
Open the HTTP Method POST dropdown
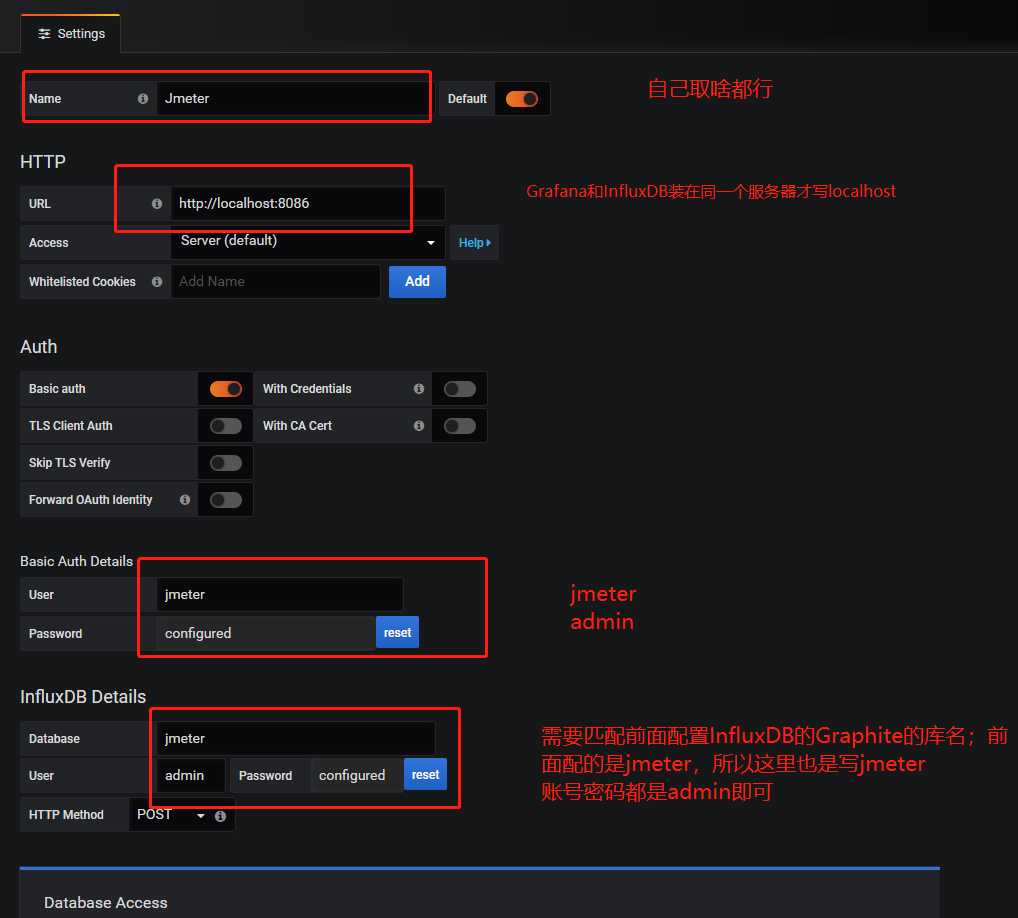tap(171, 815)
